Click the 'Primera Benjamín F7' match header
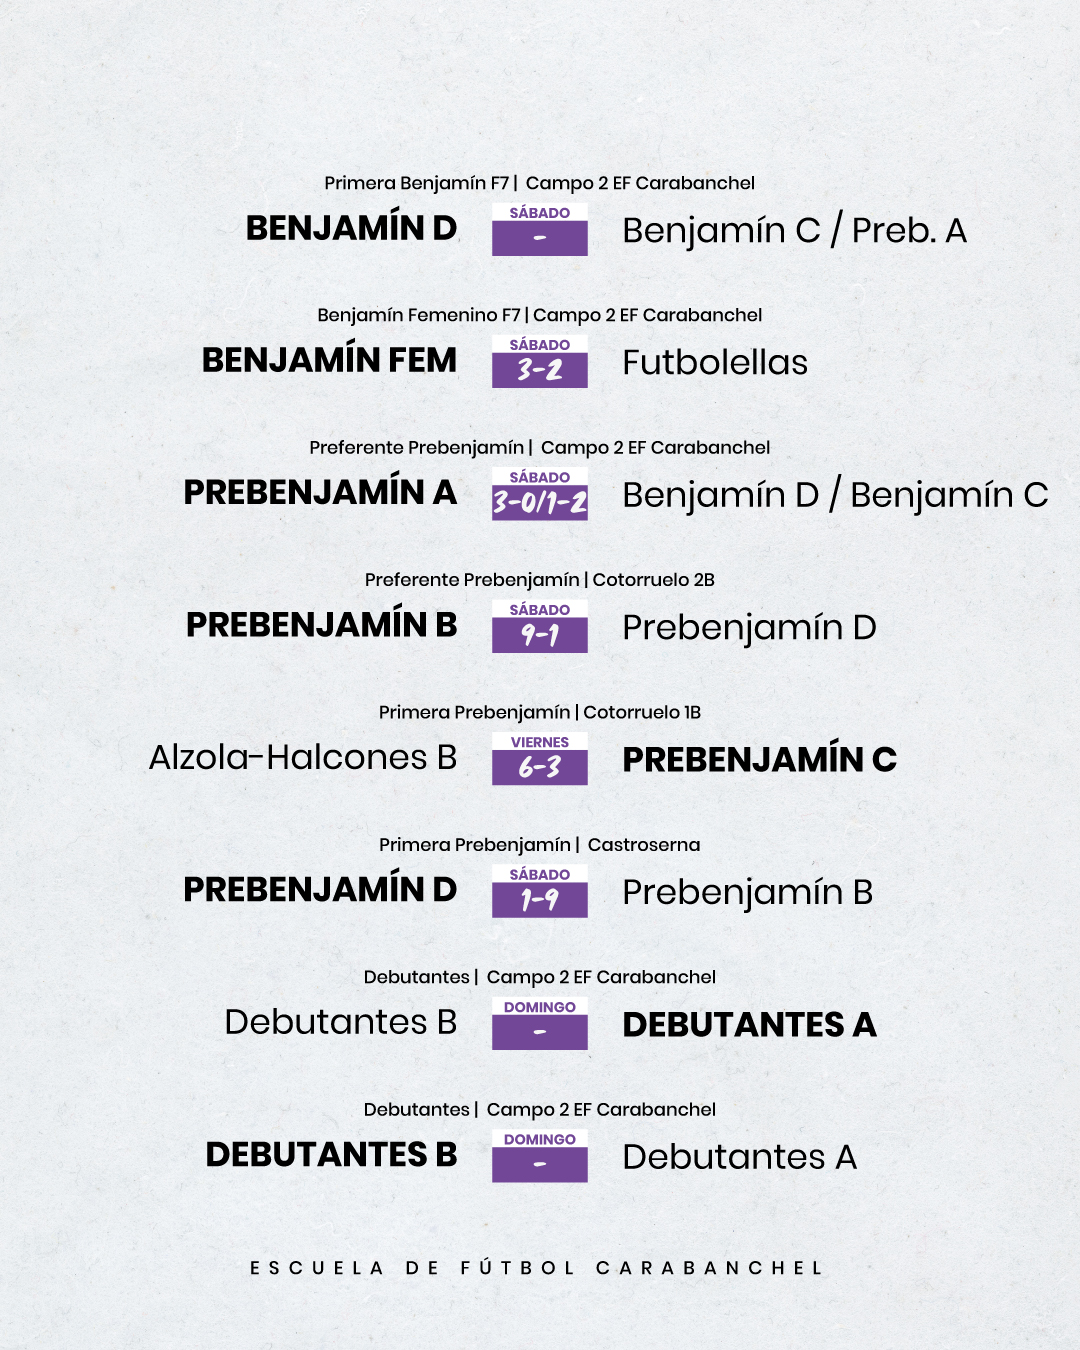The width and height of the screenshot is (1080, 1350). coord(539,183)
